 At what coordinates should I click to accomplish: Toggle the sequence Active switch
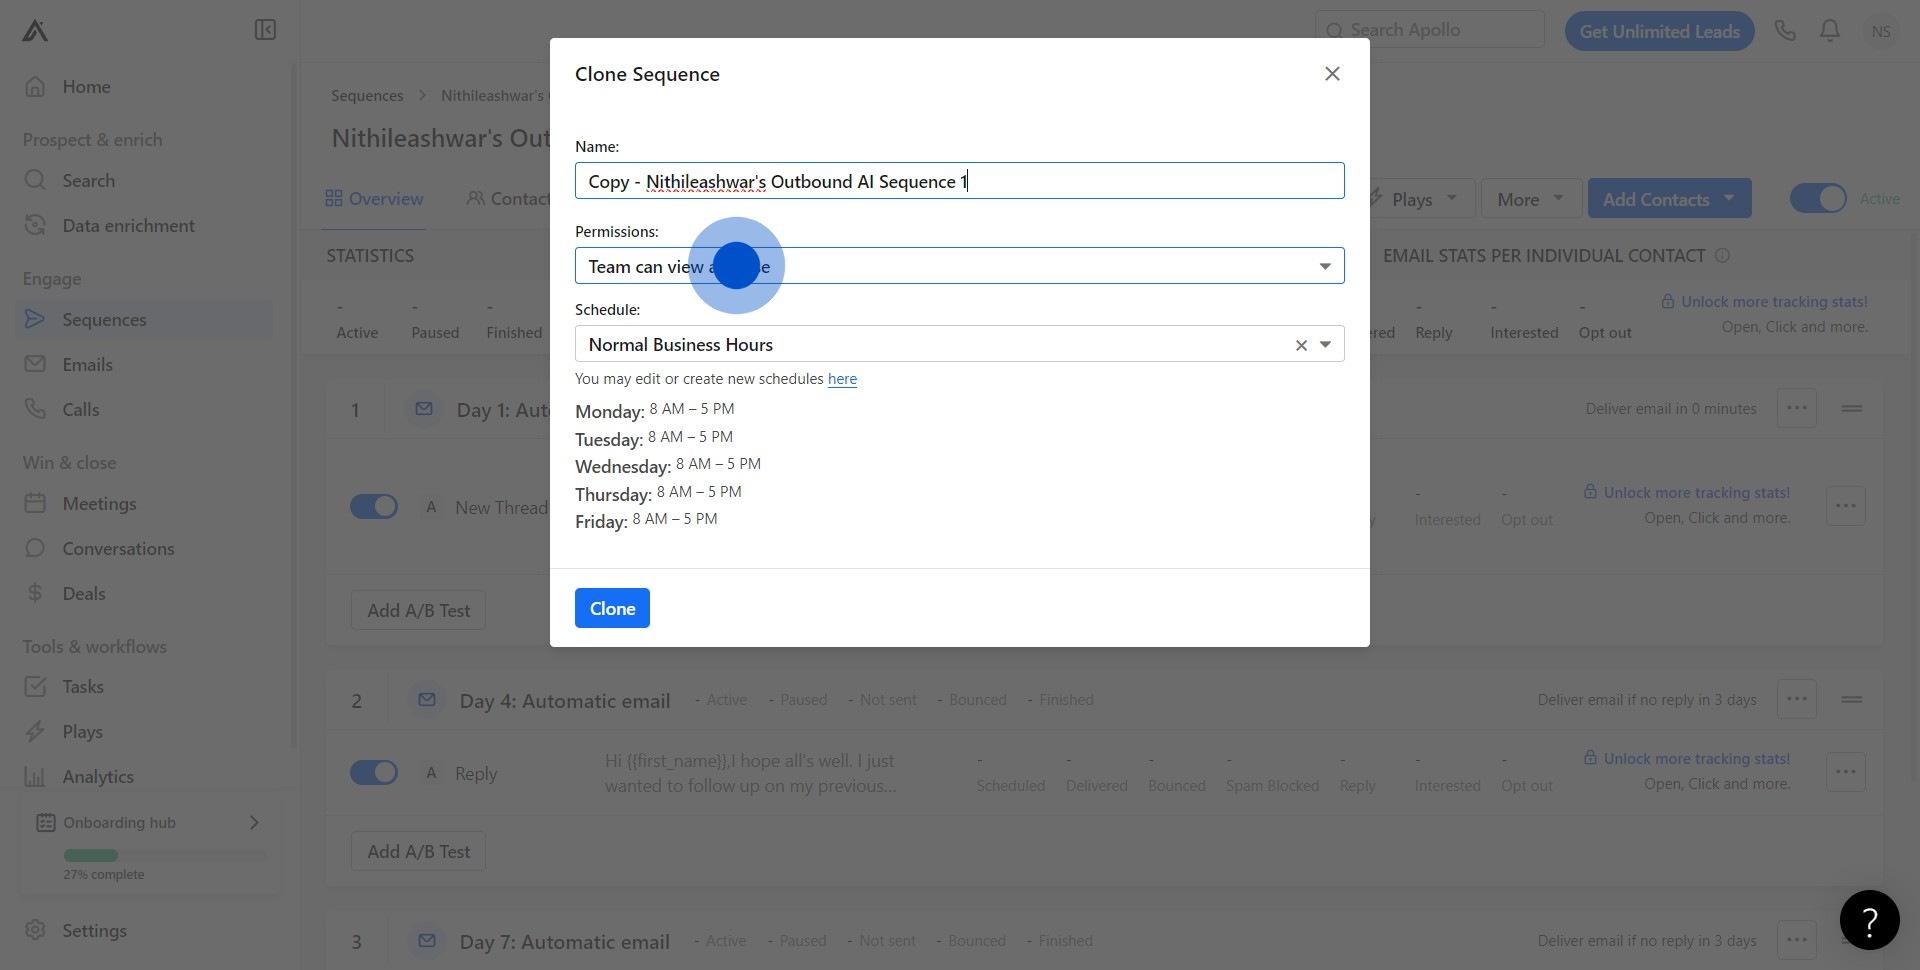pos(1818,199)
